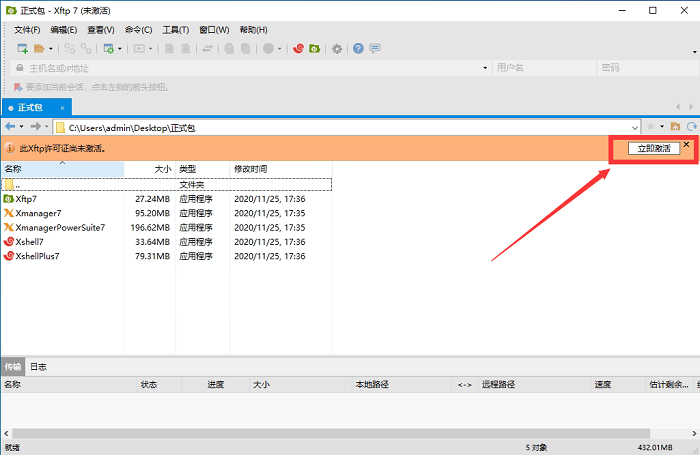This screenshot has height=455, width=700.
Task: Select the parent folder '..' row
Action: click(167, 184)
